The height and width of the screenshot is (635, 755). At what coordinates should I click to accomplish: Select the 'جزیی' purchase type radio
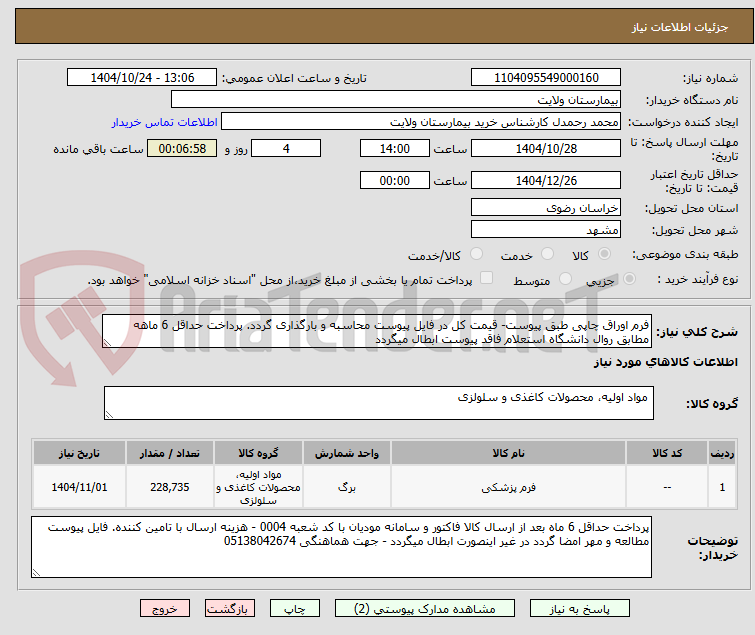pyautogui.click(x=629, y=279)
